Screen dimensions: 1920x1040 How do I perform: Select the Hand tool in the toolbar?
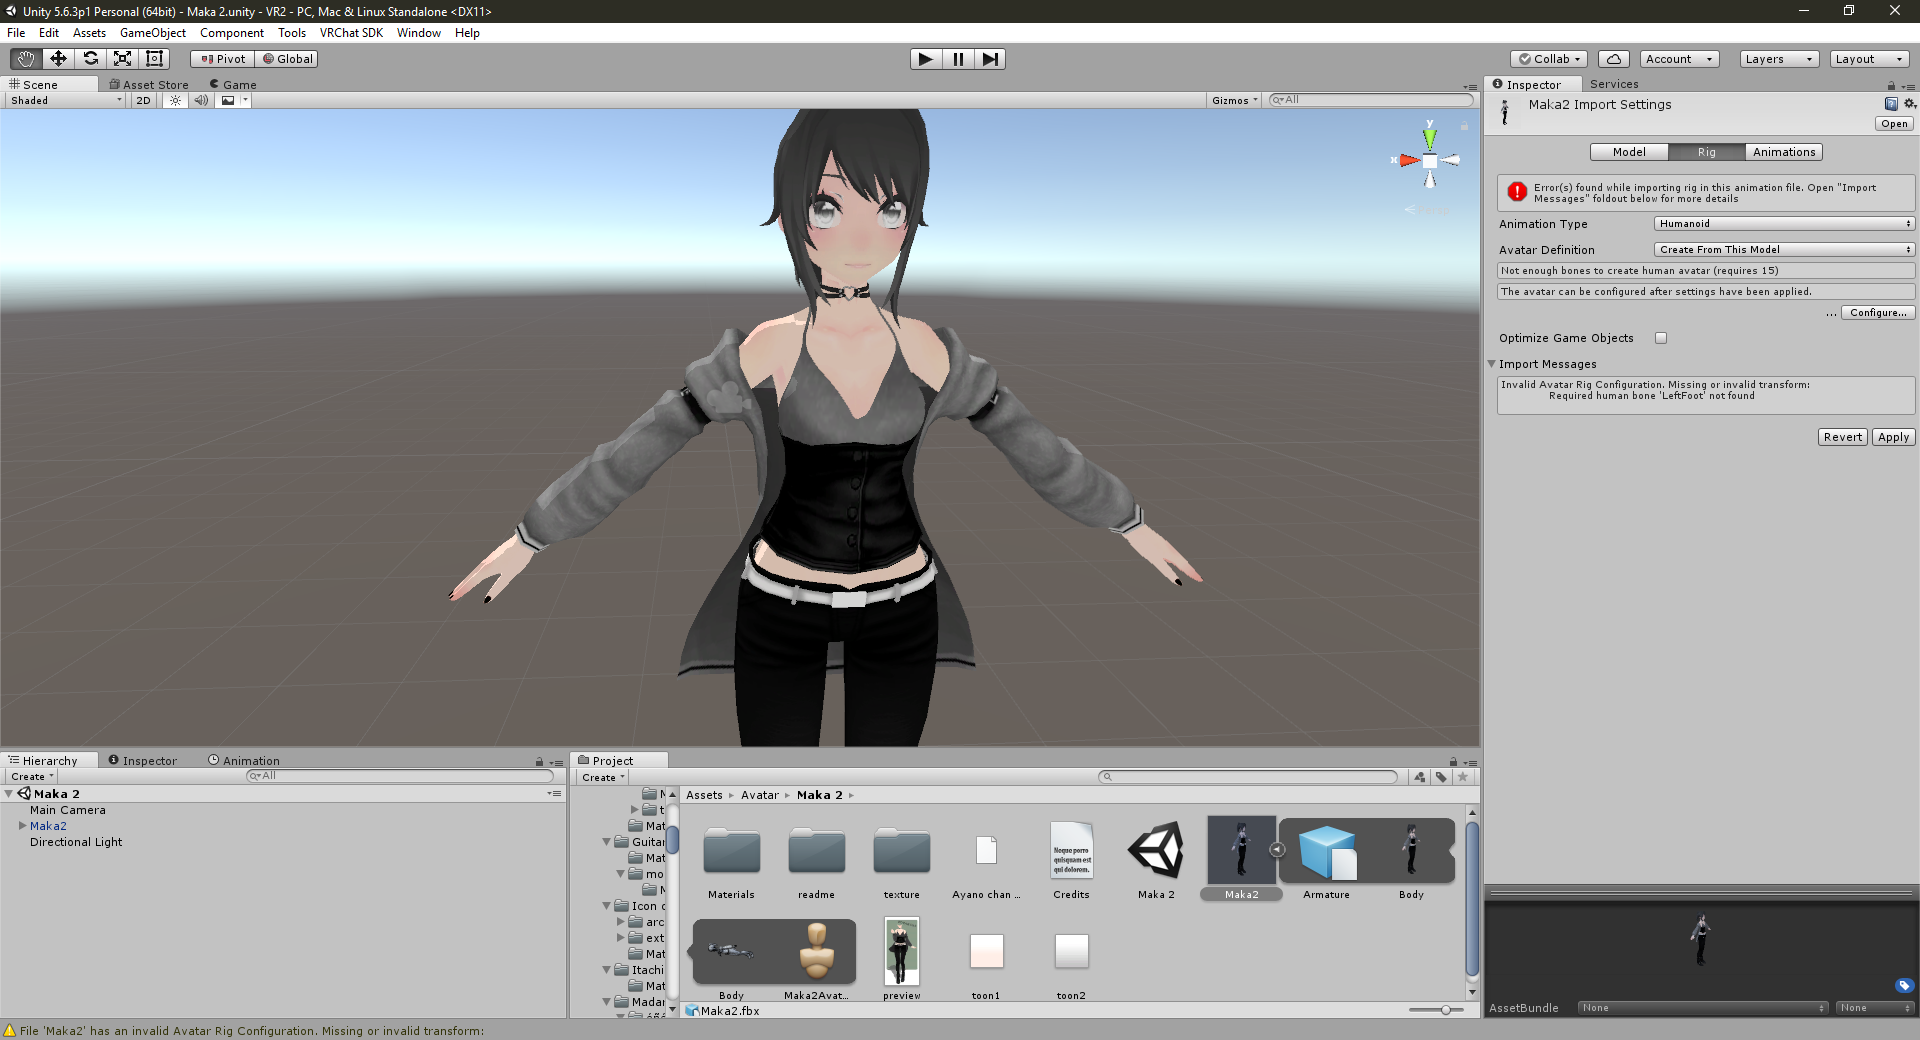click(x=26, y=59)
